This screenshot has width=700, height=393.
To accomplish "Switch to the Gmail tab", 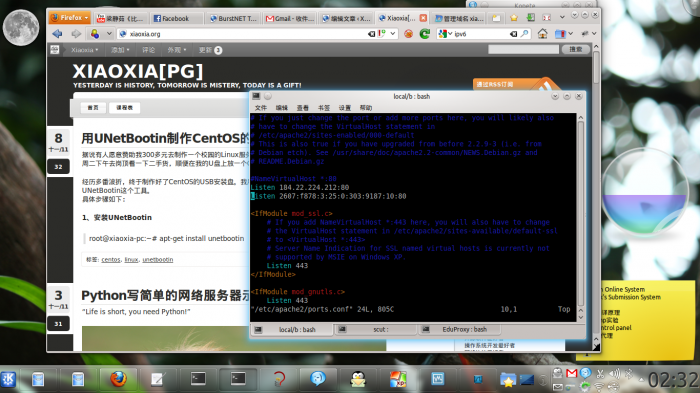I will click(x=289, y=18).
